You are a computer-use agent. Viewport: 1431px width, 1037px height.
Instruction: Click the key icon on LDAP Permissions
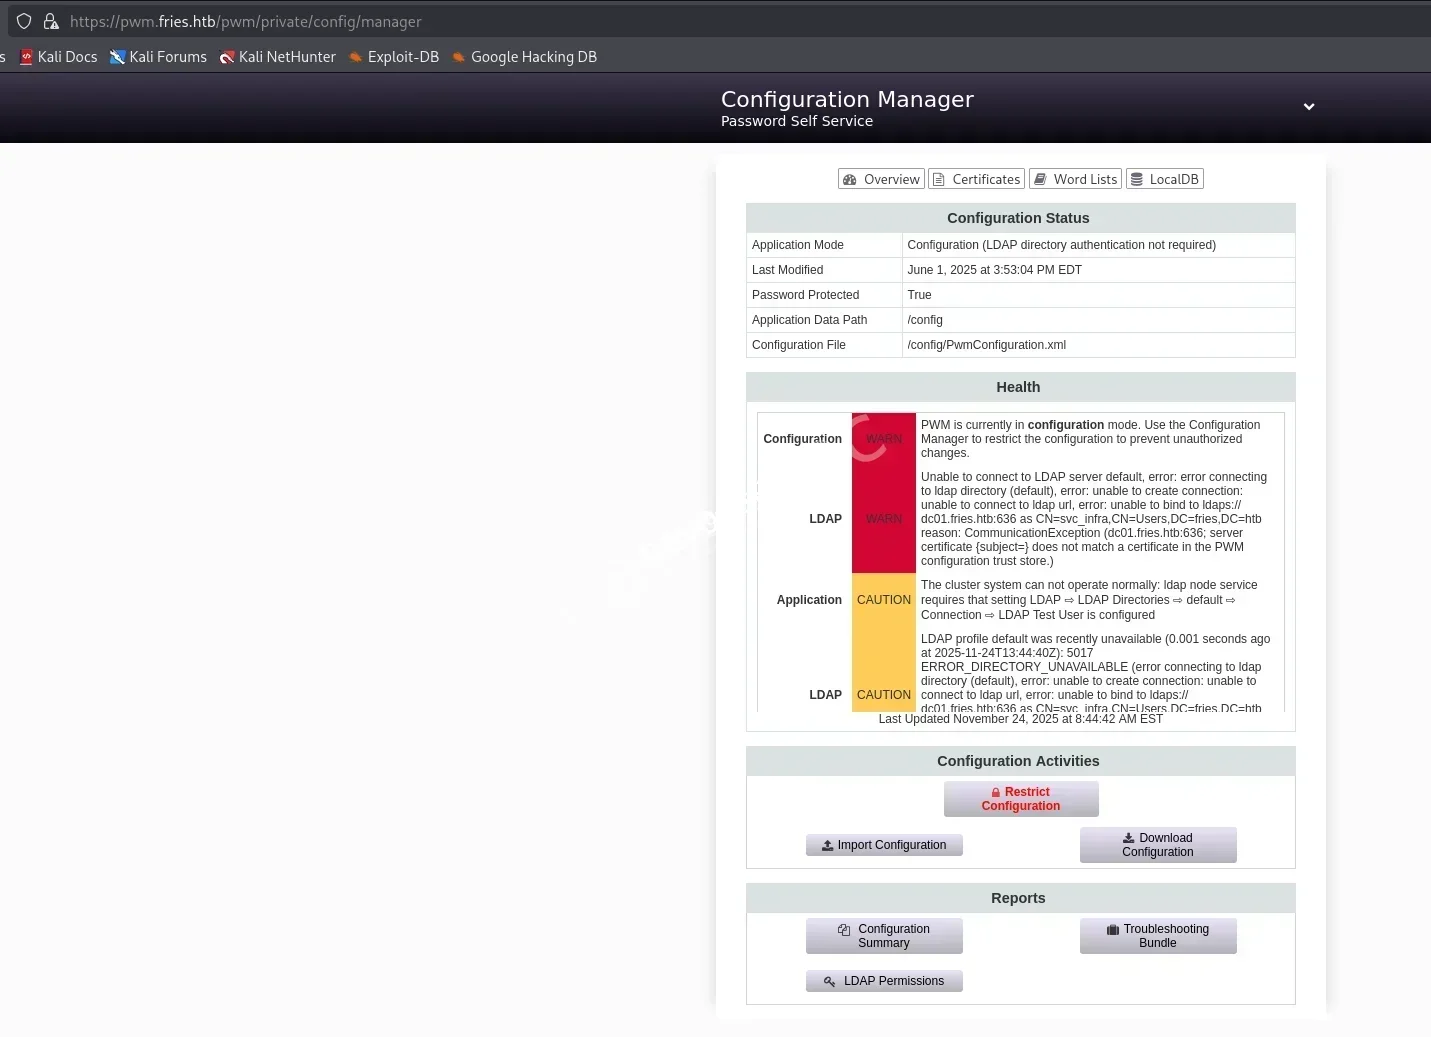829,982
